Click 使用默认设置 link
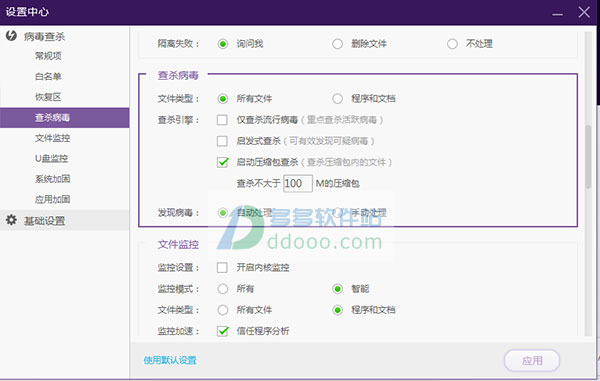The width and height of the screenshot is (600, 381). coord(170,360)
